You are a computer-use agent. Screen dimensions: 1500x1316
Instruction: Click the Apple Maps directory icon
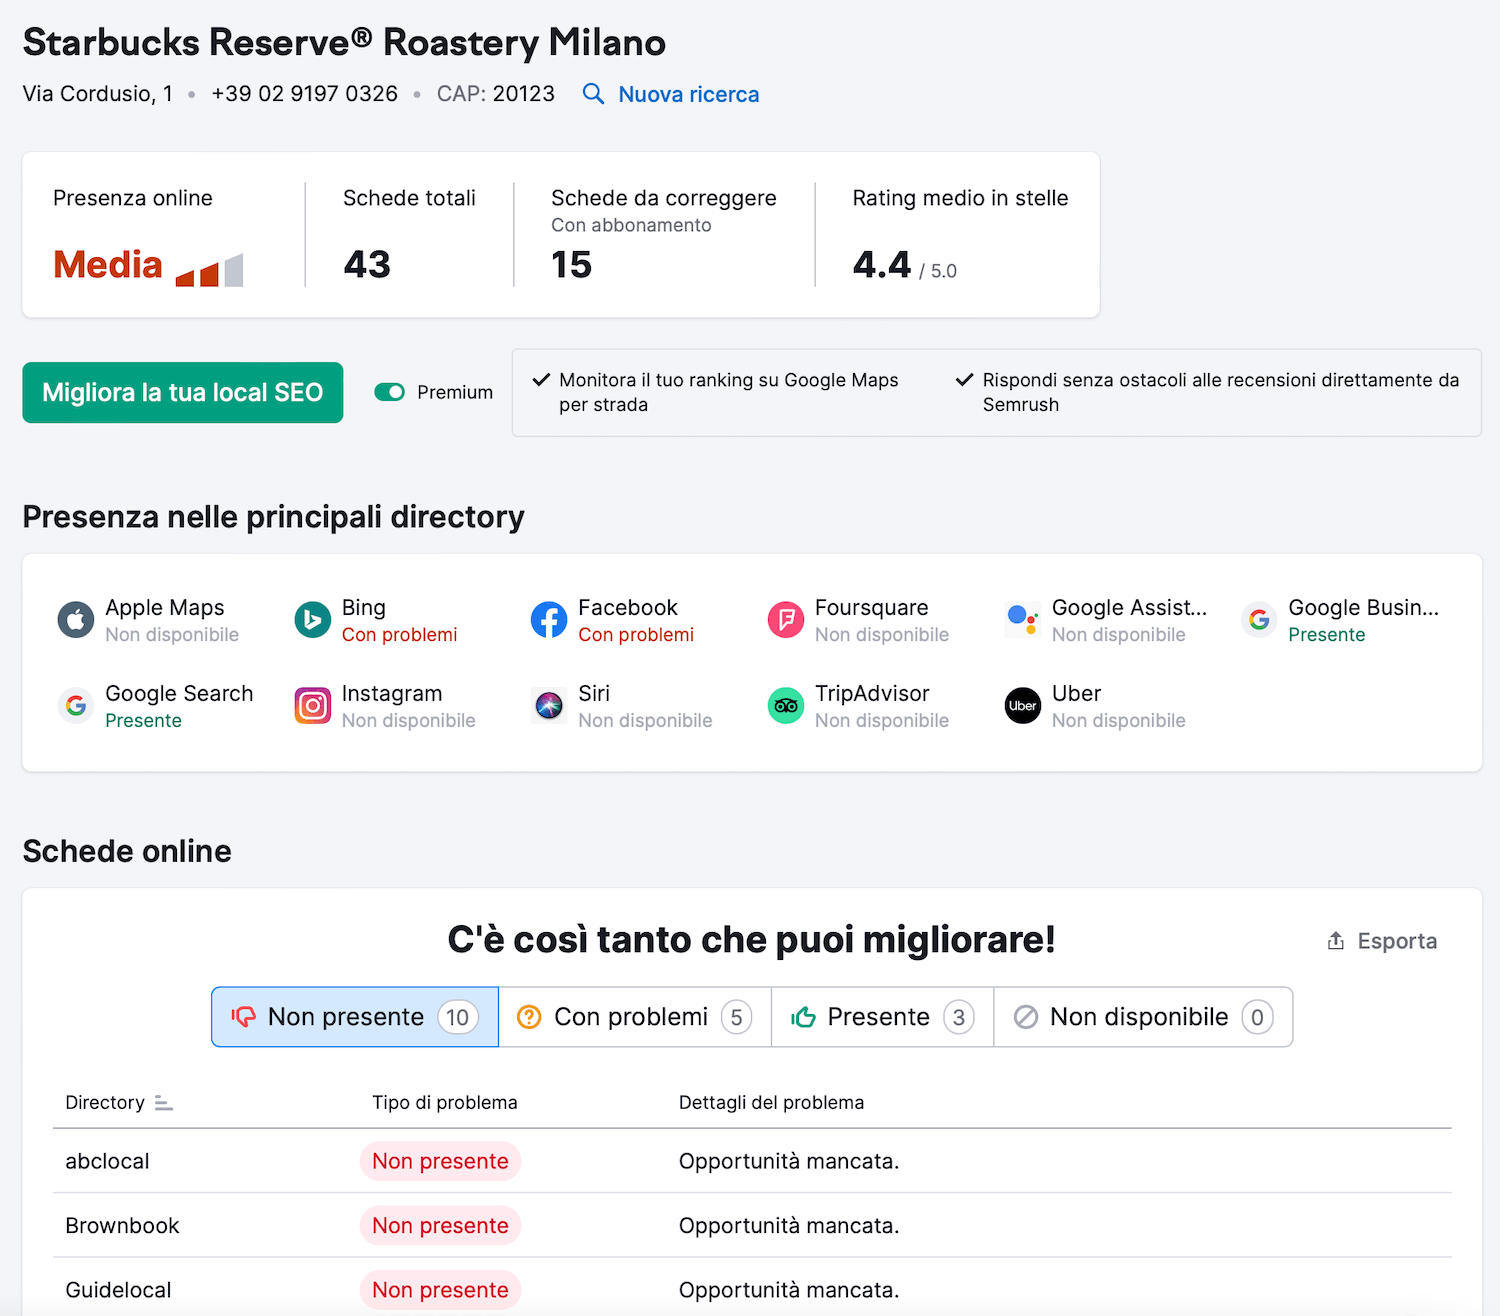pos(76,620)
